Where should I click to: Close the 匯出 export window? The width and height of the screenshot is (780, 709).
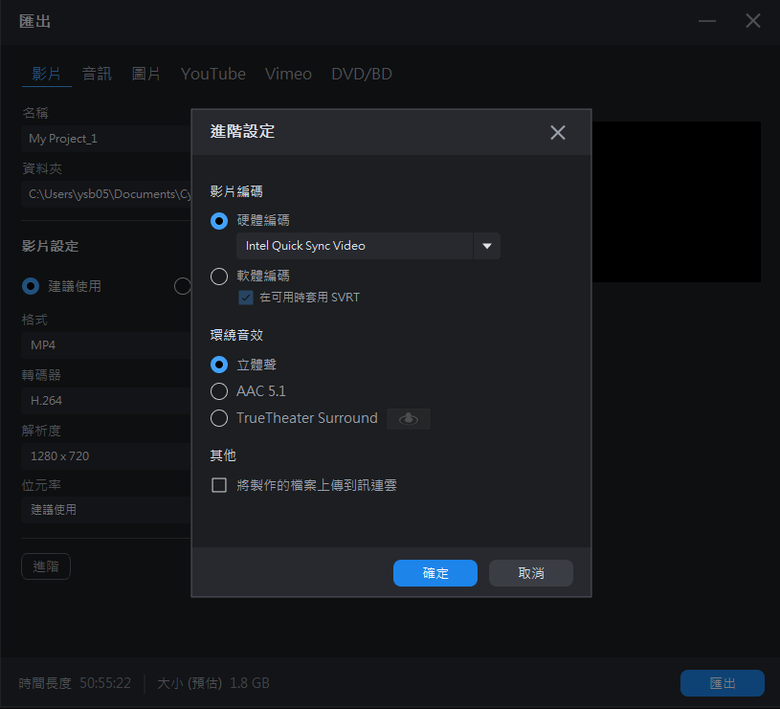tap(753, 21)
